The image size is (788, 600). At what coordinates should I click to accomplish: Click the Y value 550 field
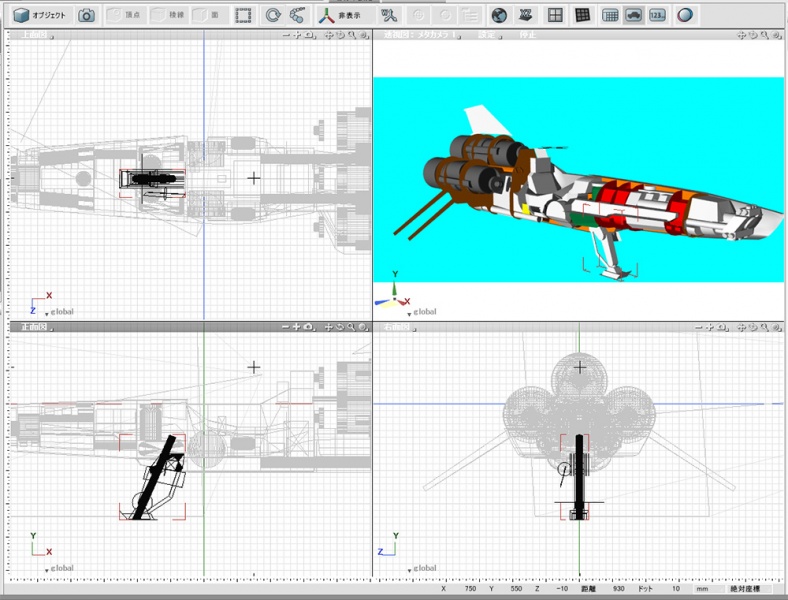point(514,588)
